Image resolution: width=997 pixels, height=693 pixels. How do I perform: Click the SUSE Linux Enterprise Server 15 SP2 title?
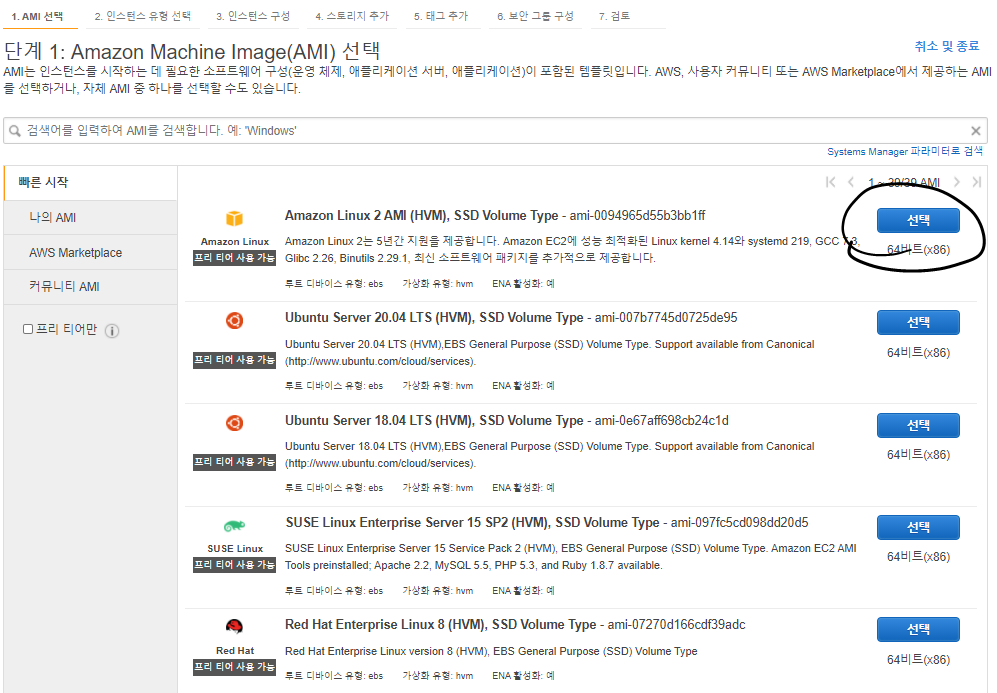tap(472, 523)
